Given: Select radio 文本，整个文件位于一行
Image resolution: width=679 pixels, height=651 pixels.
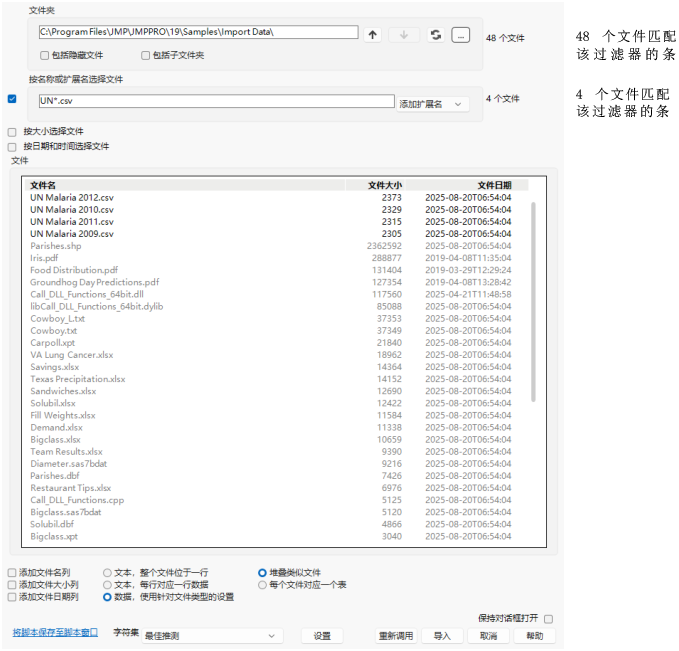Looking at the screenshot, I should point(107,573).
